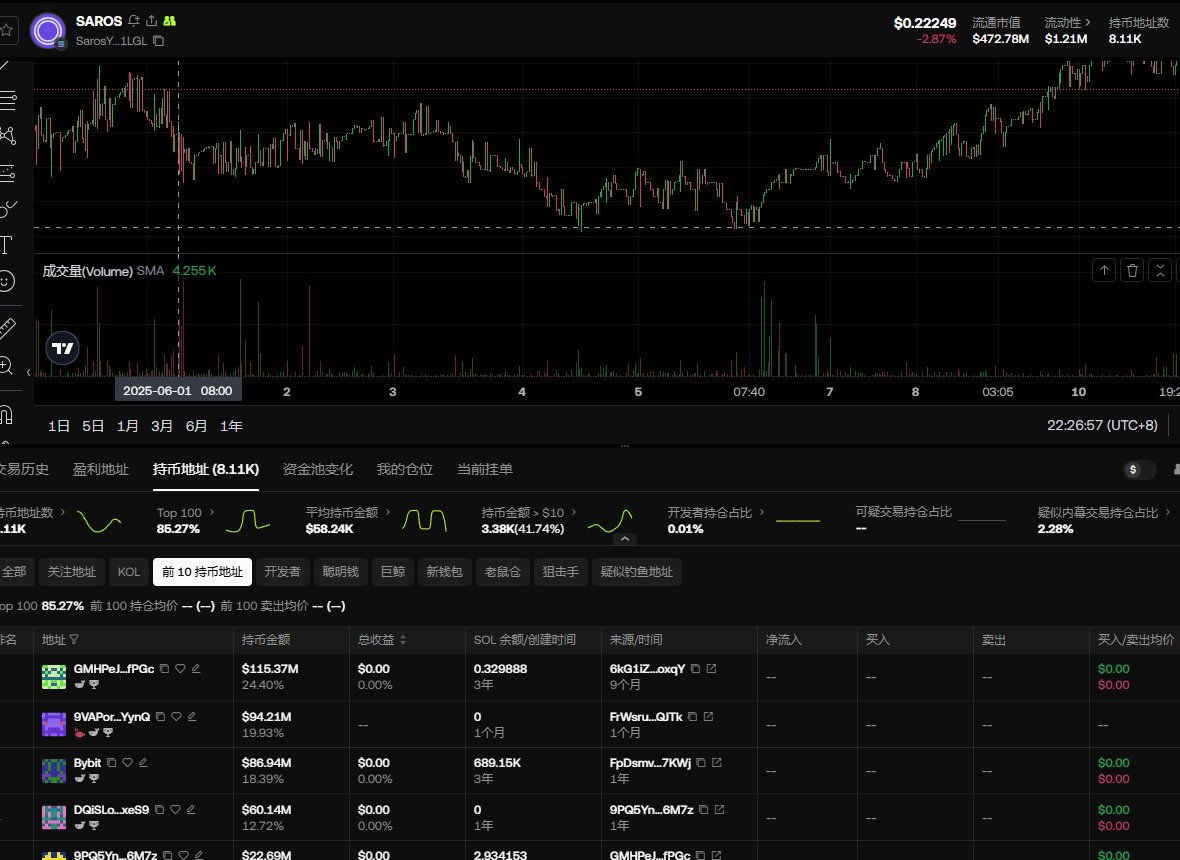Switch to the 资金池变化 tab
This screenshot has width=1180, height=860.
(318, 470)
